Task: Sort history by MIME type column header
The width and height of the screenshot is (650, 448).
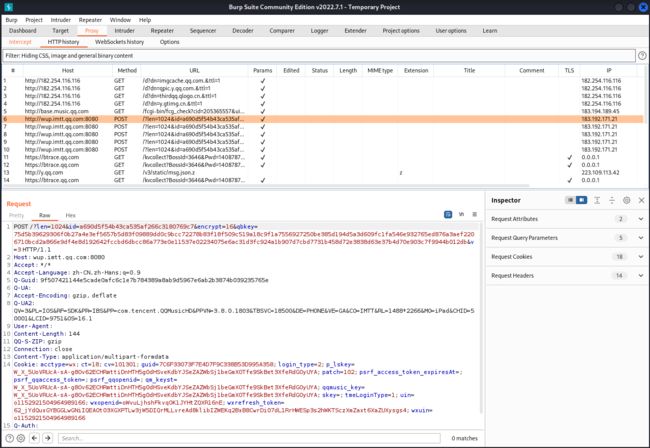Action: tap(380, 70)
